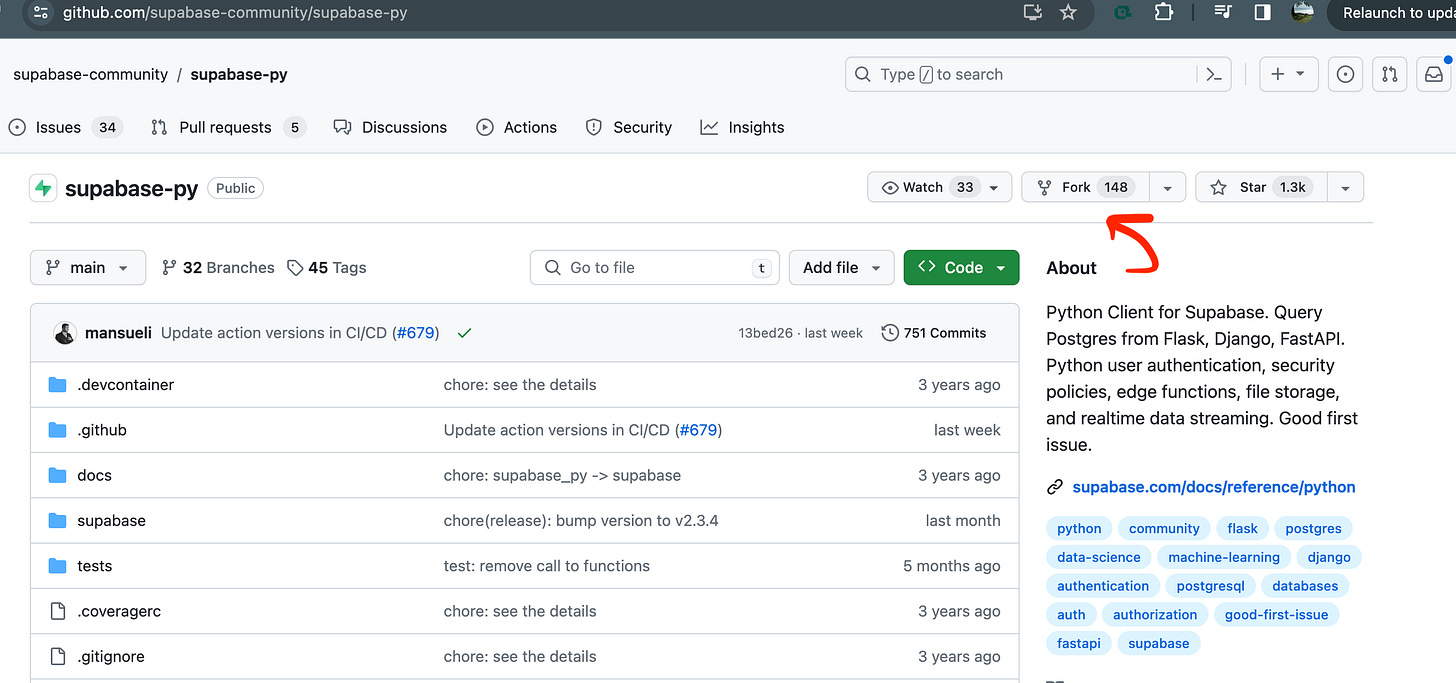Click the Go to file search field
The image size is (1456, 683).
[655, 267]
